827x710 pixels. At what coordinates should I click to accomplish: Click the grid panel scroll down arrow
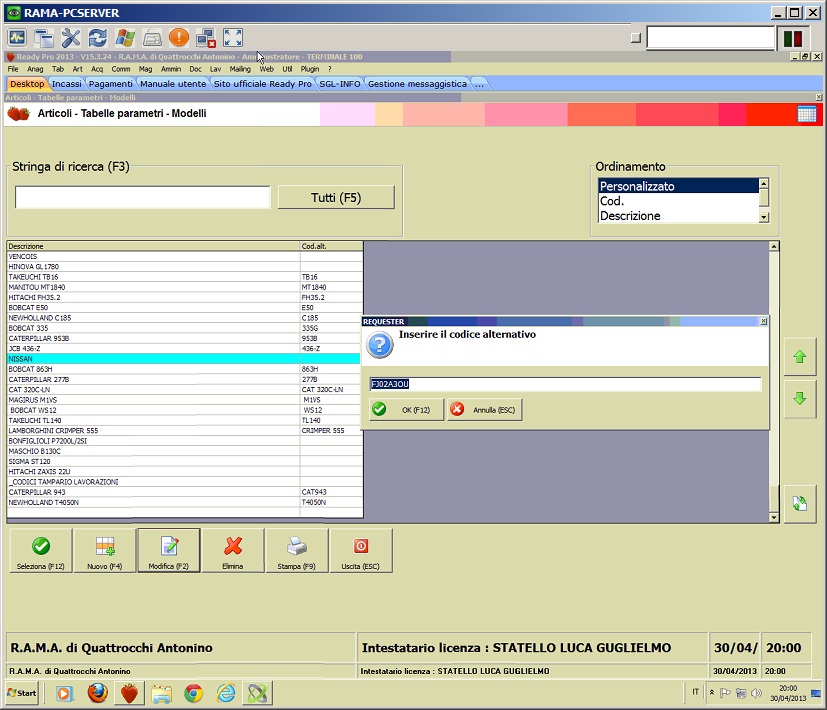click(774, 517)
